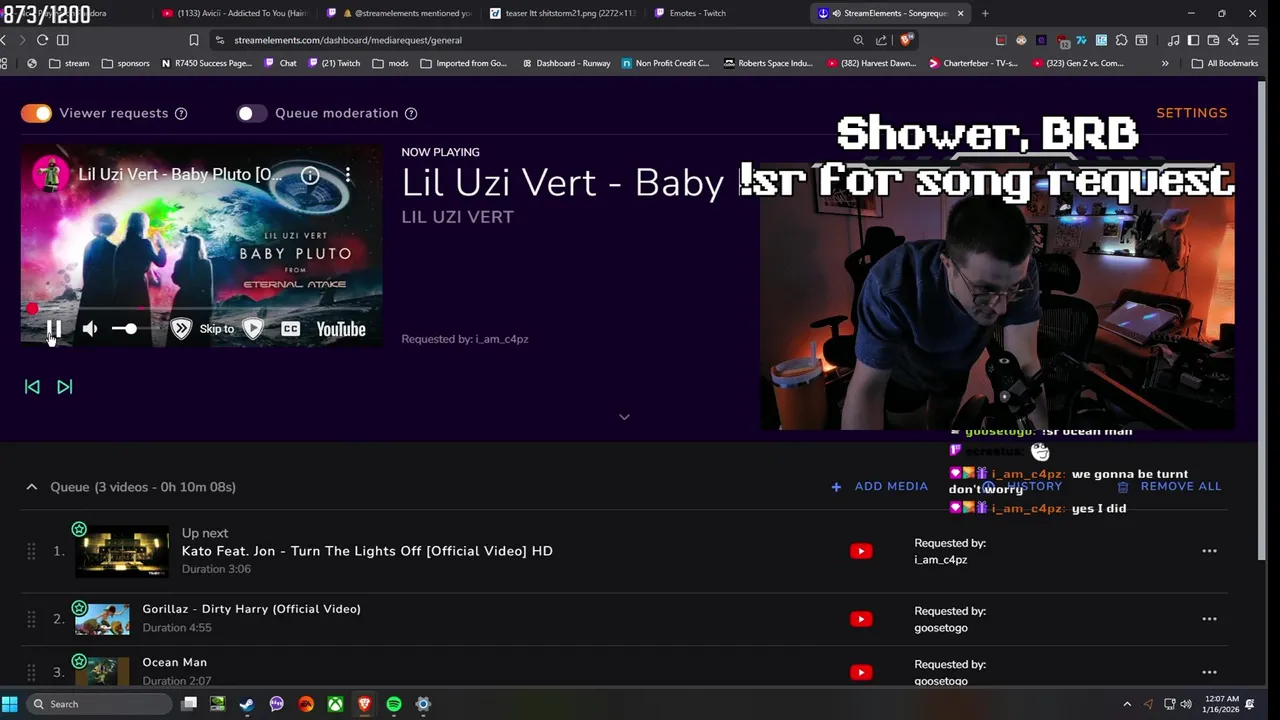
Task: Click the channel avatar in the video header
Action: coord(49,175)
